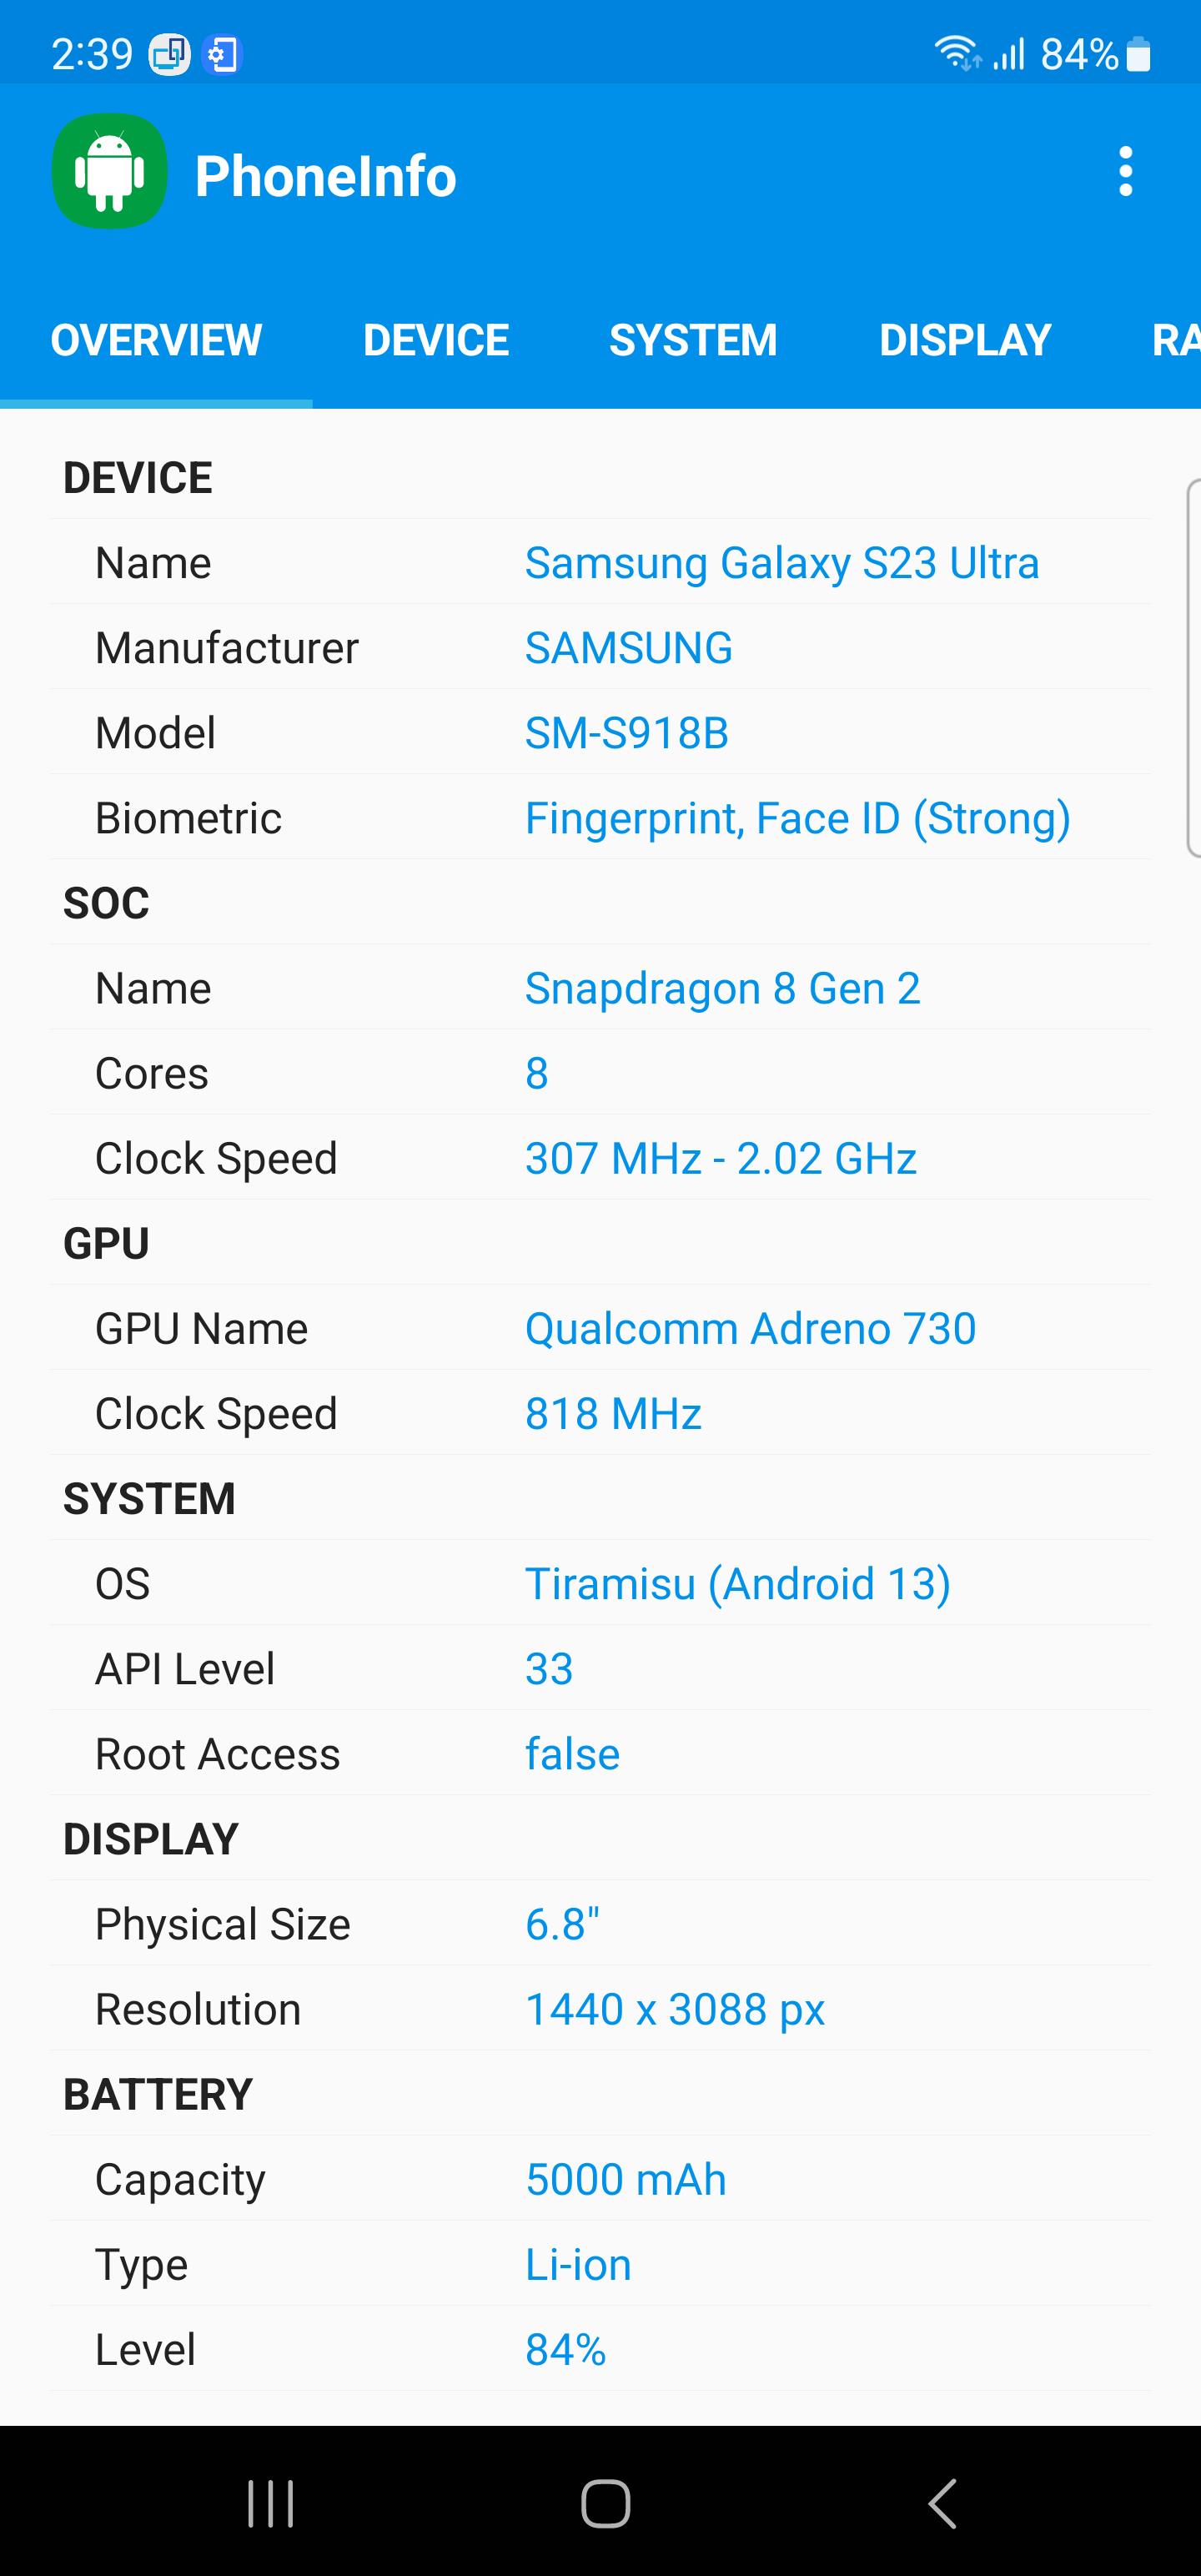This screenshot has height=2576, width=1201.
Task: Select the Tiramisu (Android 13) OS entry
Action: coord(738,1584)
